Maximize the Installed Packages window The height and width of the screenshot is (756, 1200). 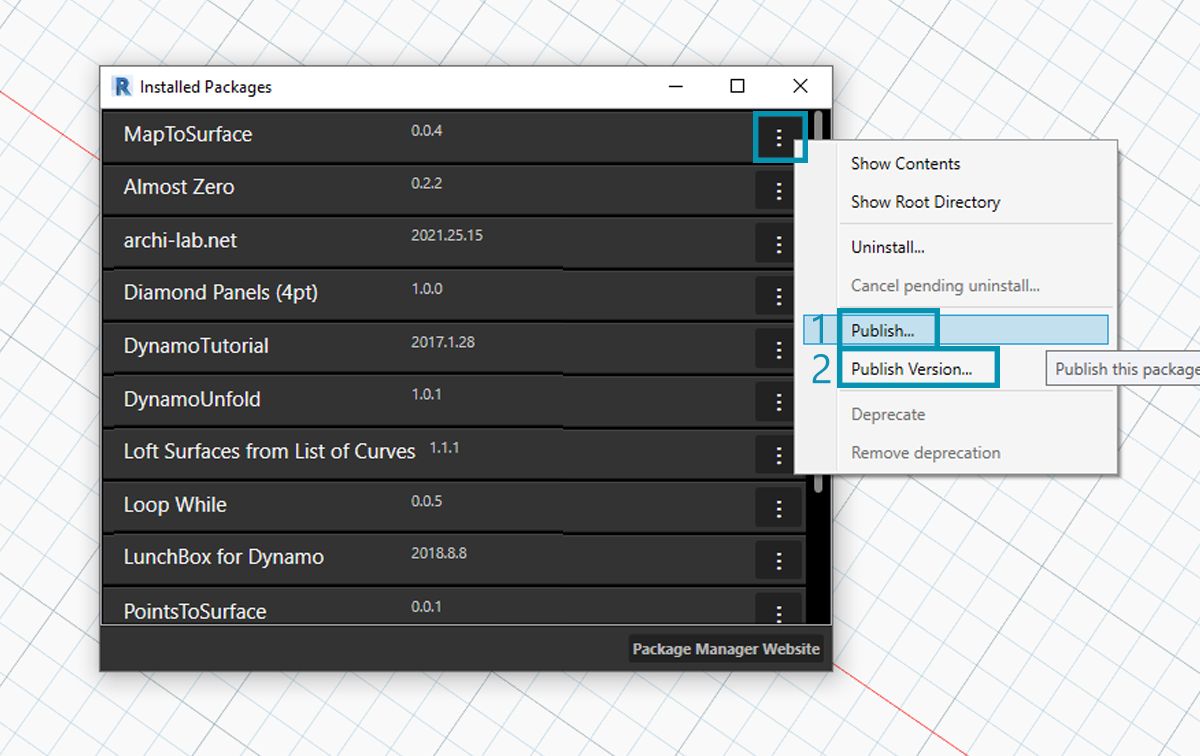click(x=737, y=87)
